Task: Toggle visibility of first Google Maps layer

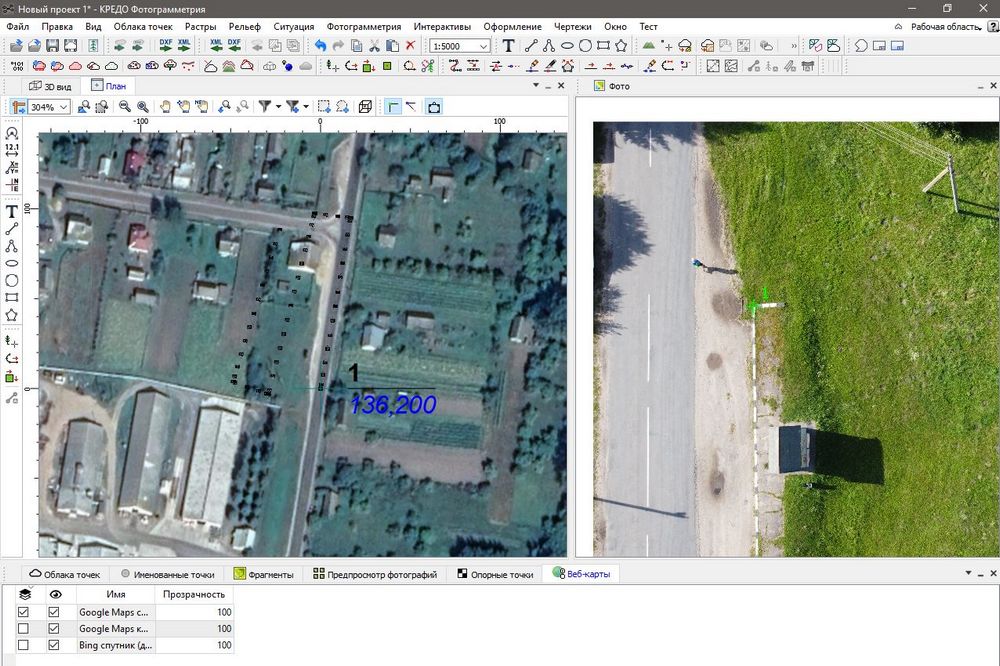Action: coord(55,612)
